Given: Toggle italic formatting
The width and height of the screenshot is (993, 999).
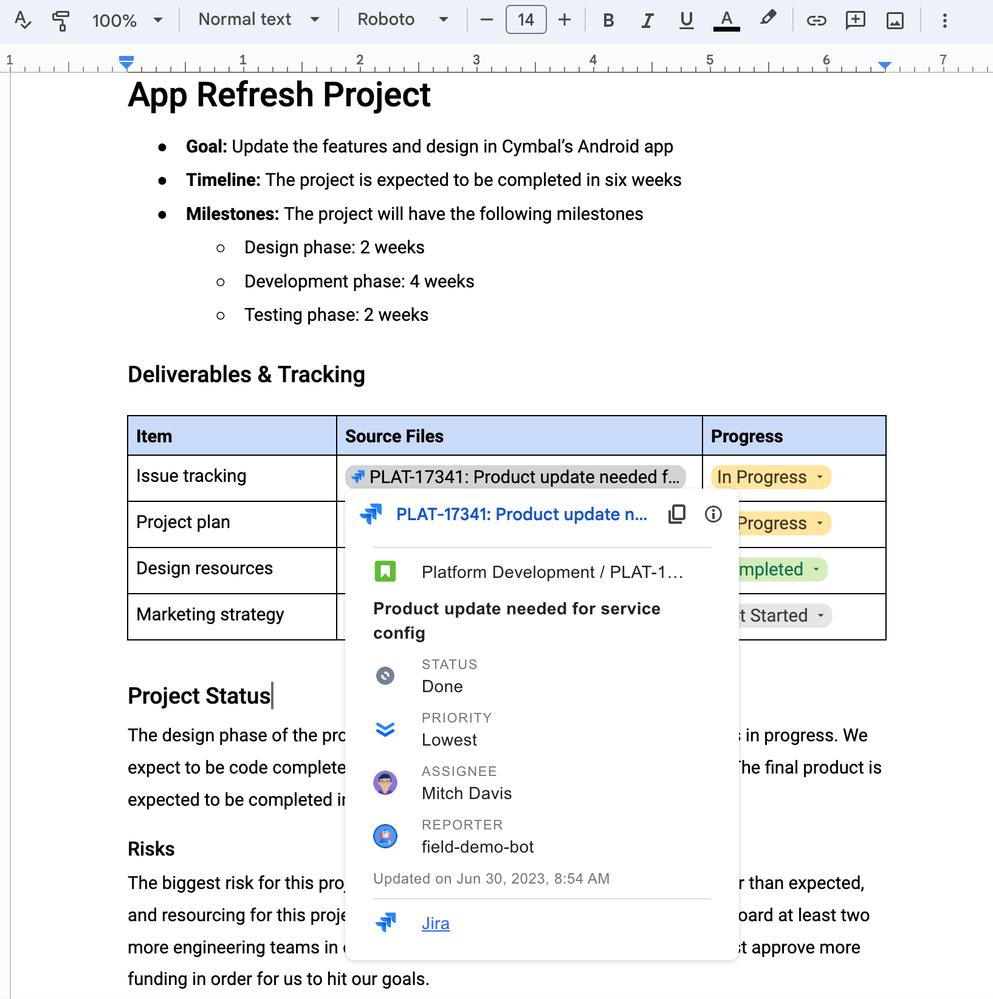Looking at the screenshot, I should tap(647, 20).
